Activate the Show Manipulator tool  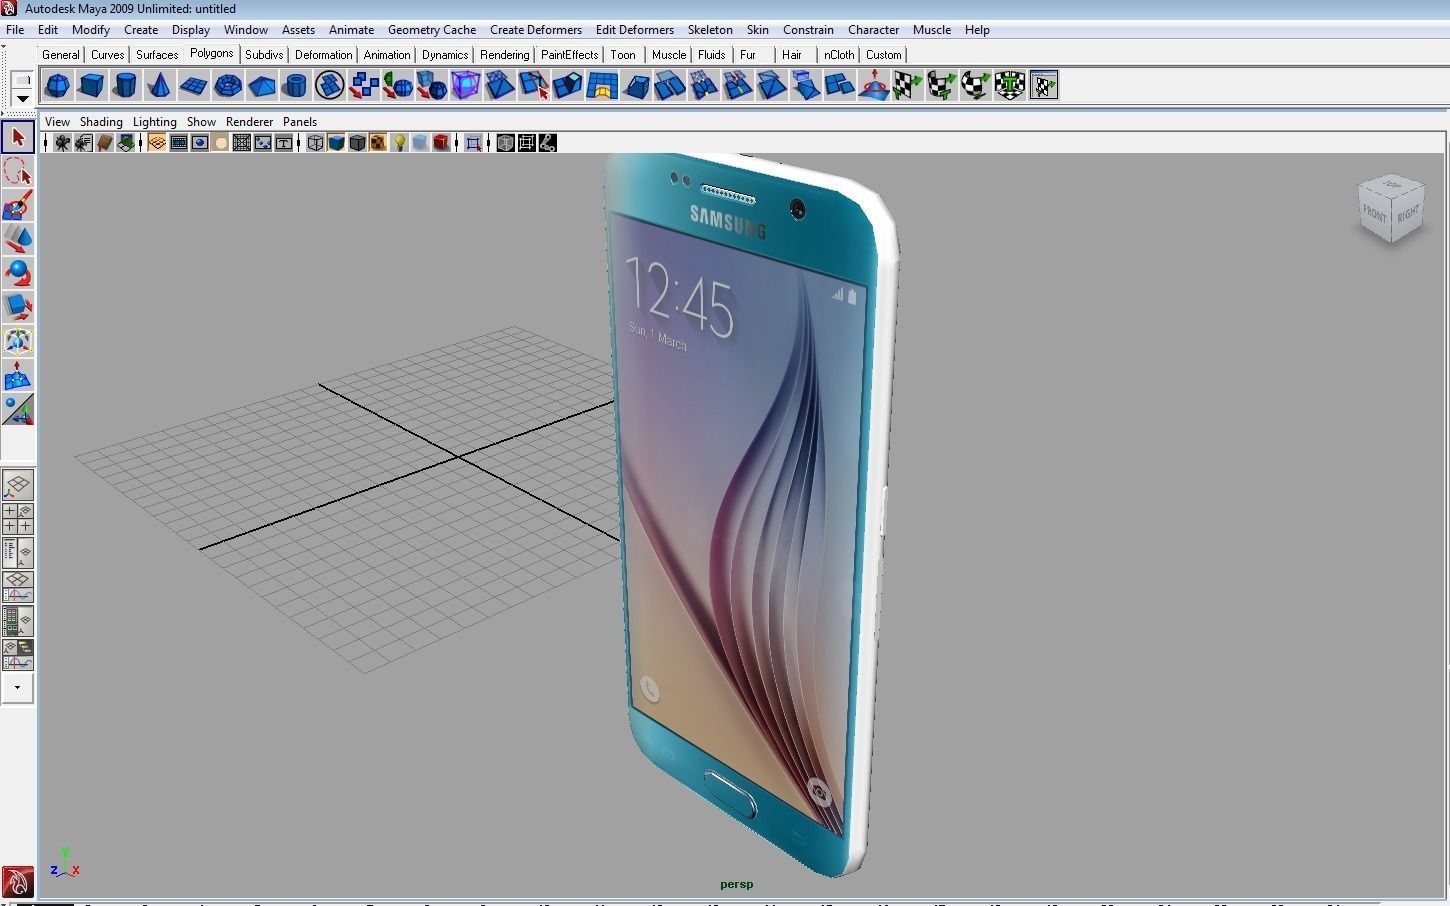17,410
